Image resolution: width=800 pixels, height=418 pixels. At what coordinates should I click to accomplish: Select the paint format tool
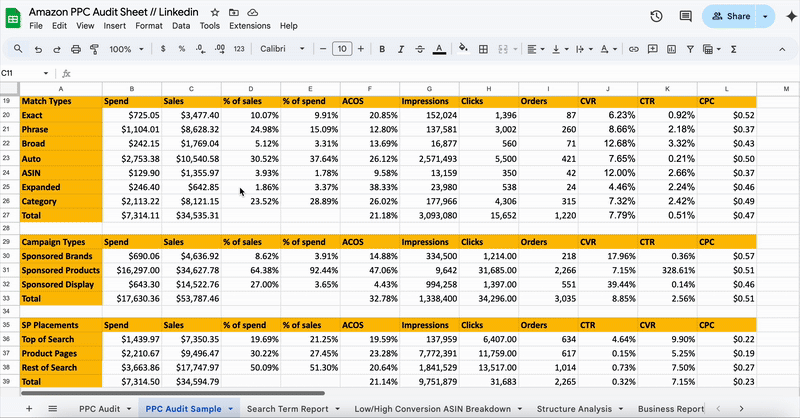(x=94, y=49)
